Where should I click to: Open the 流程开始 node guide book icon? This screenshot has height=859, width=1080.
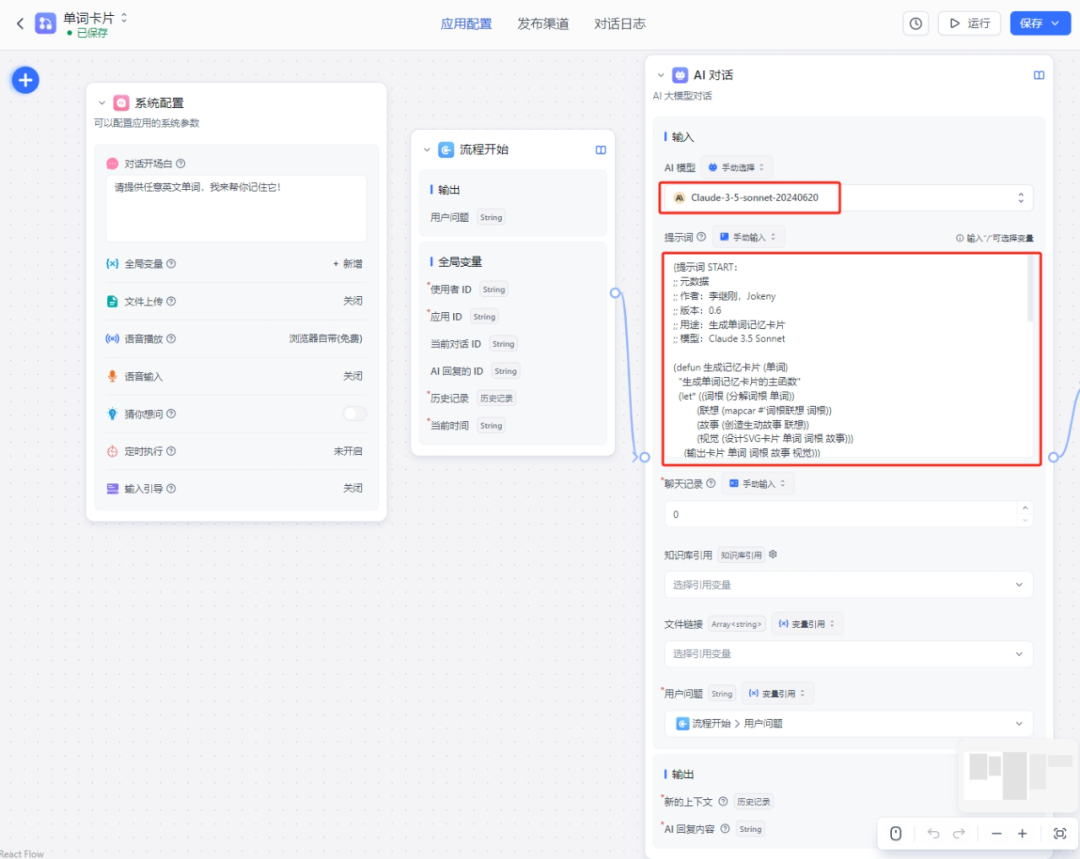(x=601, y=149)
